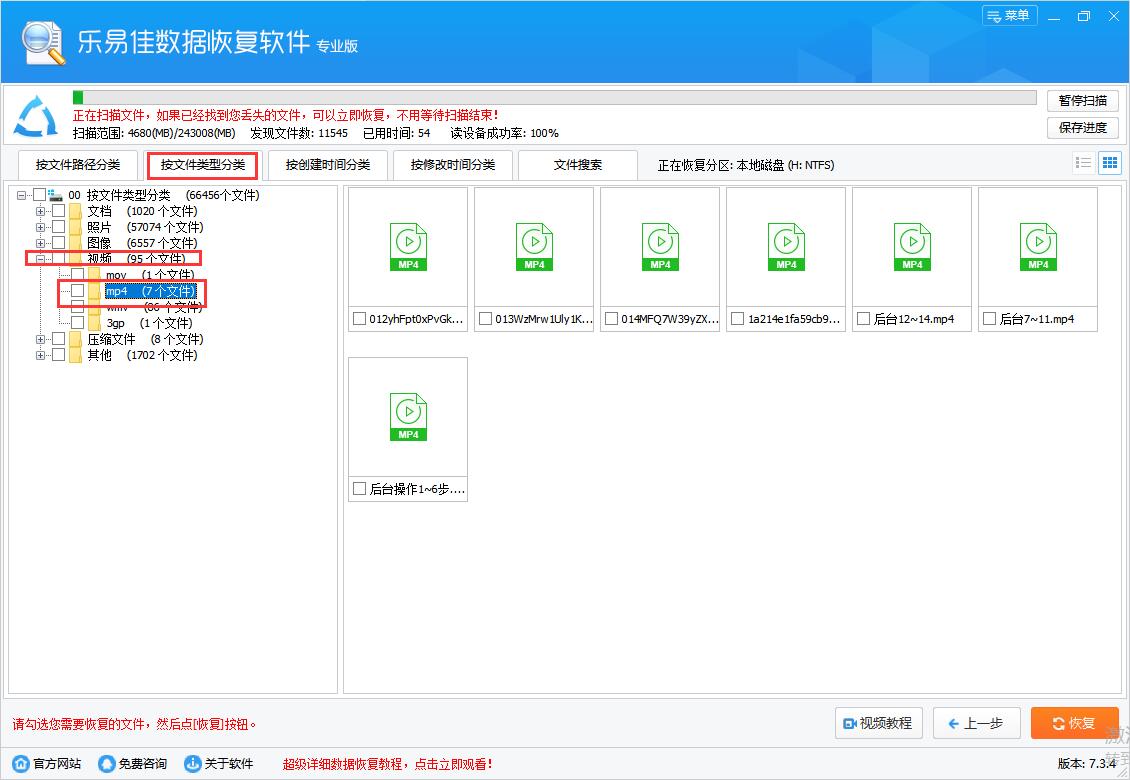Check the mp4 folder checkbox
This screenshot has width=1130, height=780.
click(x=77, y=291)
